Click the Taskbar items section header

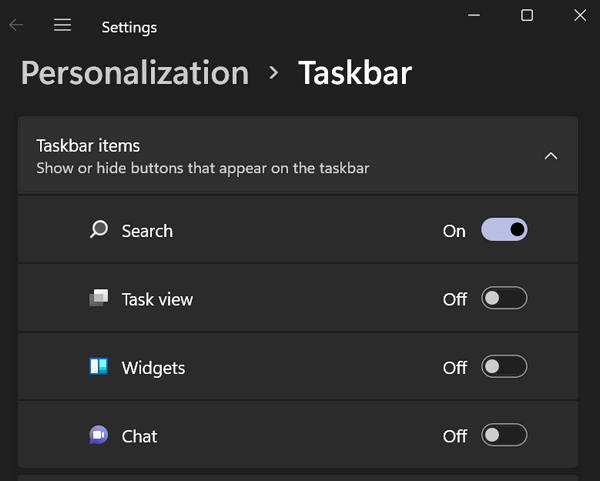tap(298, 156)
